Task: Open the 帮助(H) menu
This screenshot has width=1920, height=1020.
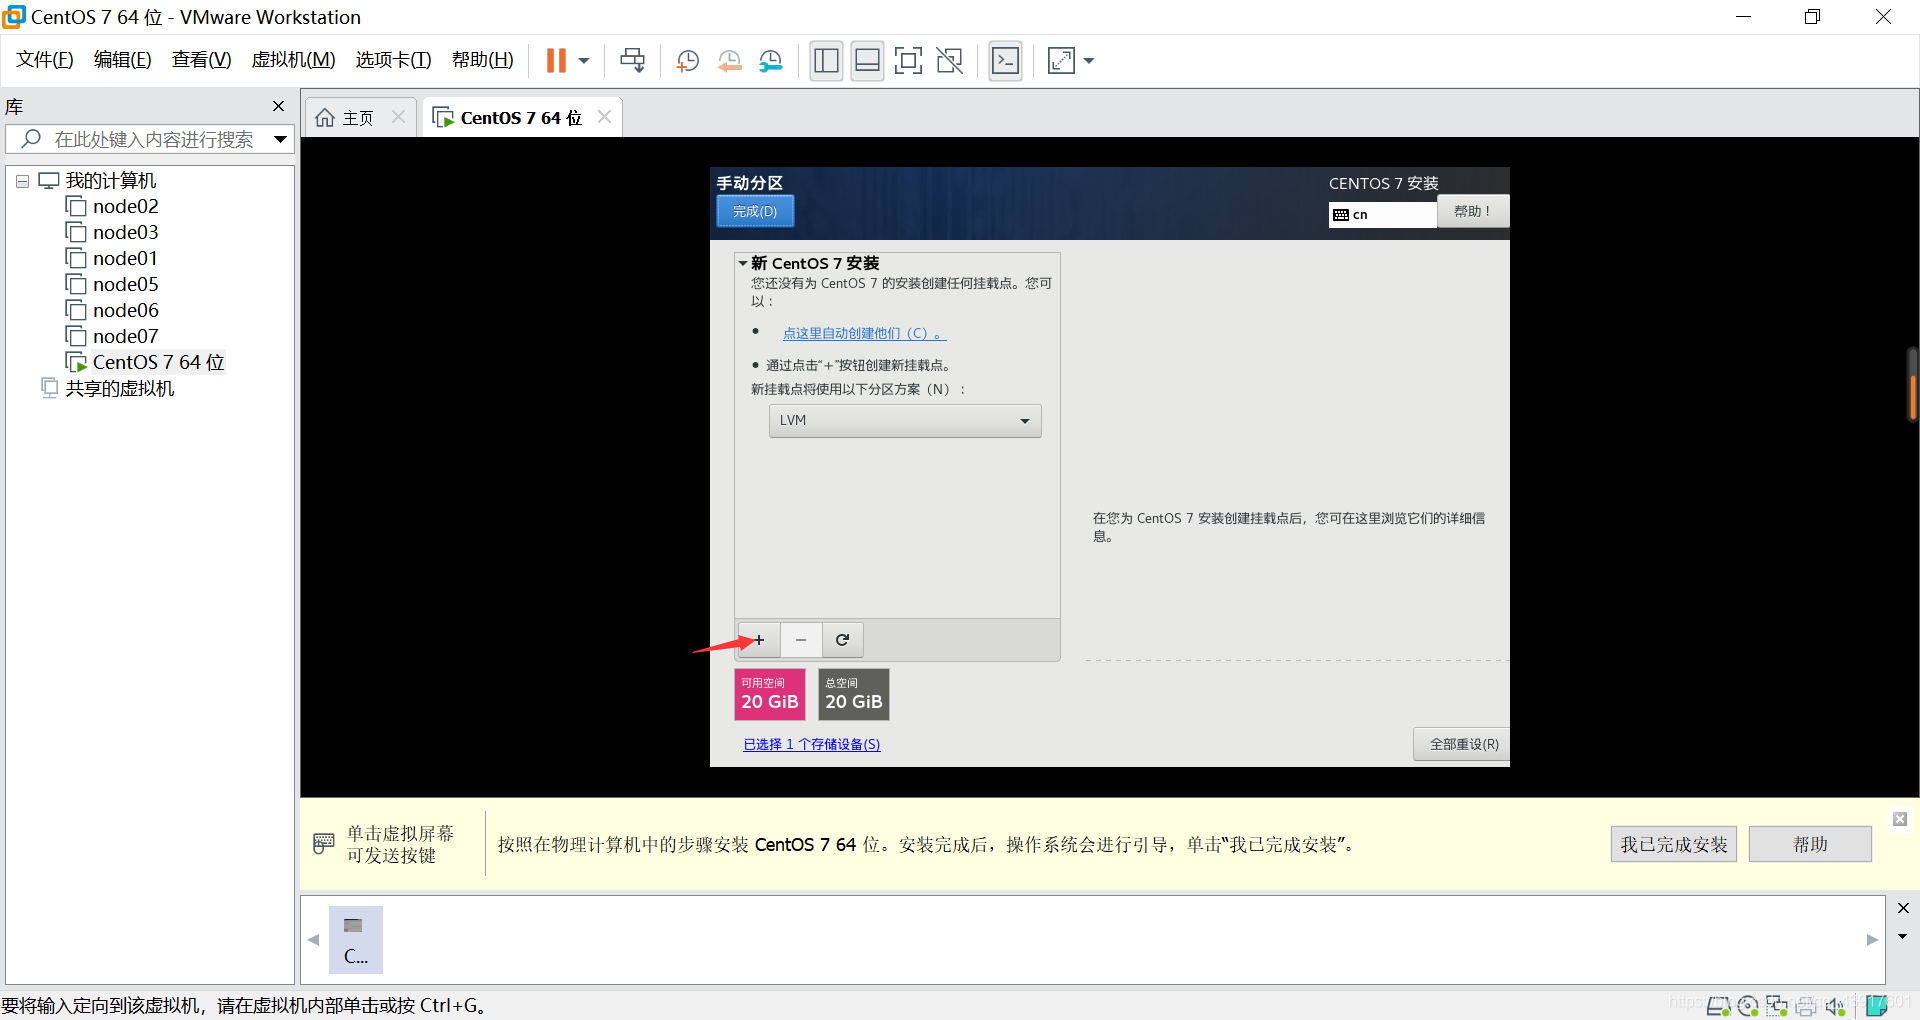Action: (x=483, y=60)
